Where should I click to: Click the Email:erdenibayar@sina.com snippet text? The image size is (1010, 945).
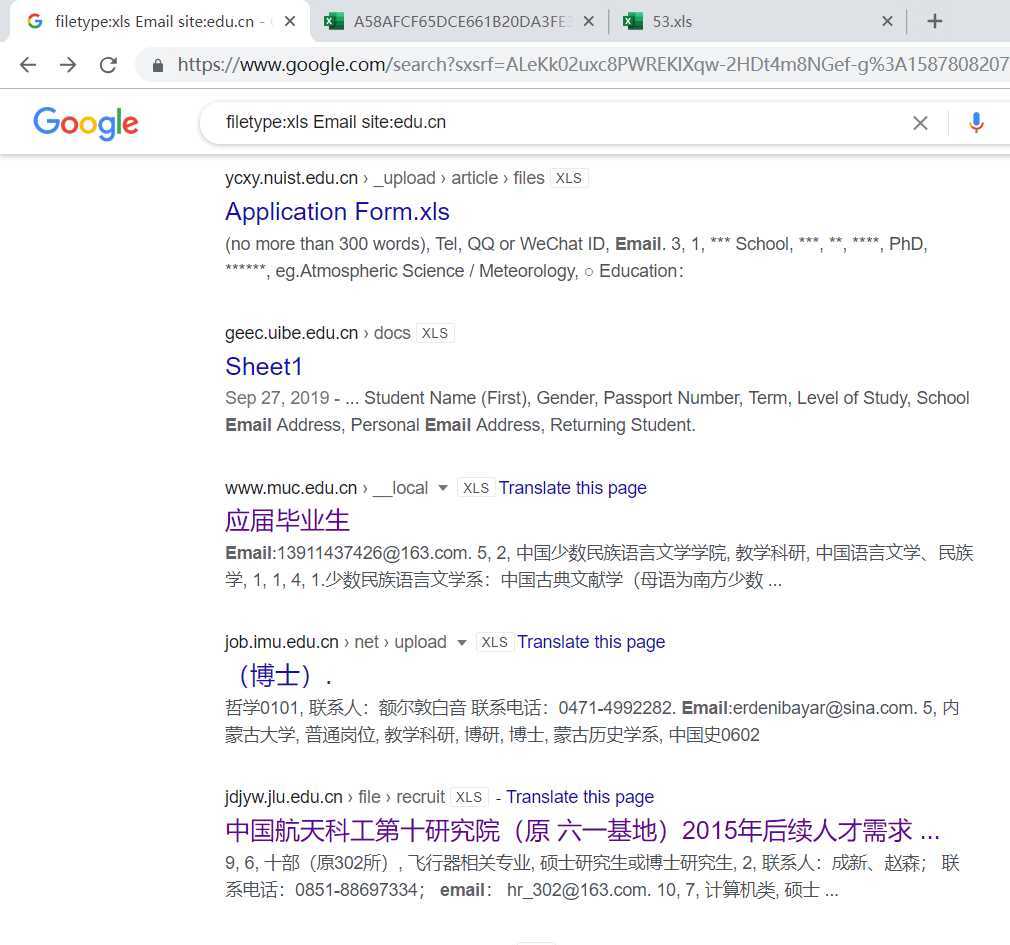pyautogui.click(x=799, y=708)
